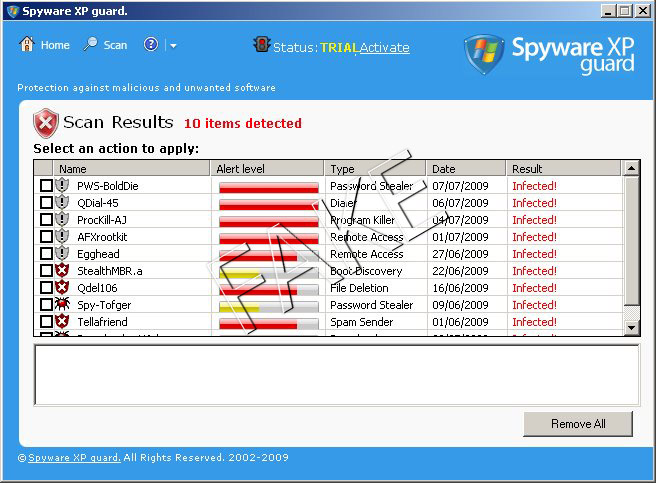The image size is (656, 483).
Task: Click the scroll up arrow of results list
Action: (x=631, y=169)
